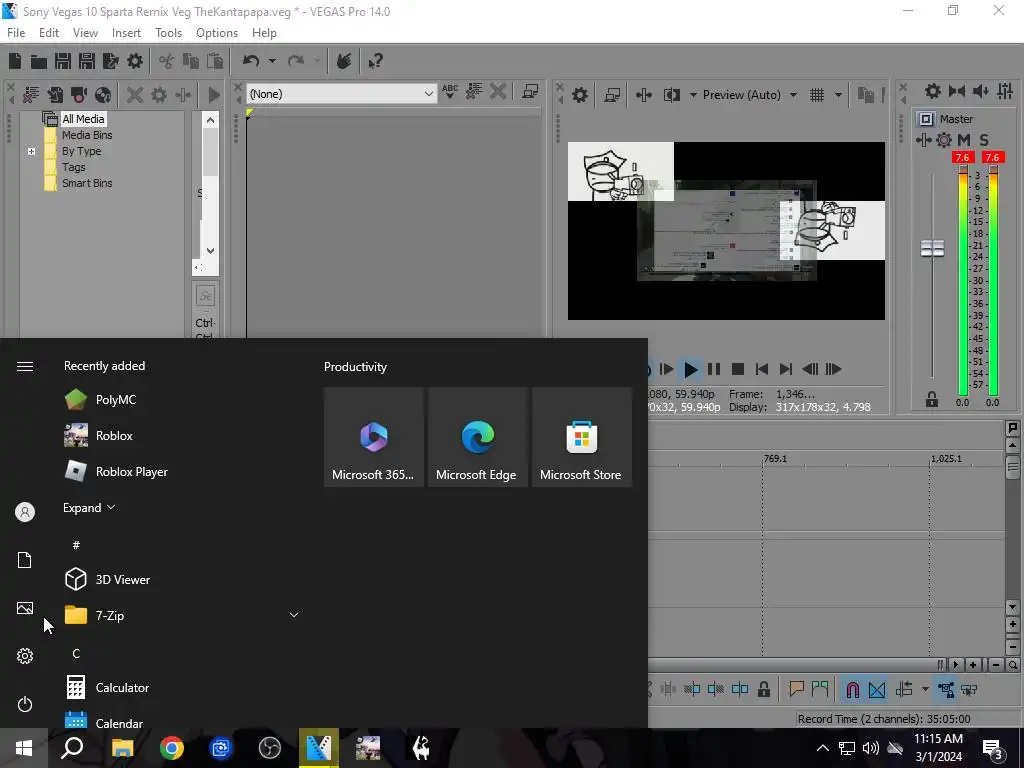
Task: Solo the Master bus with S
Action: pyautogui.click(x=984, y=140)
